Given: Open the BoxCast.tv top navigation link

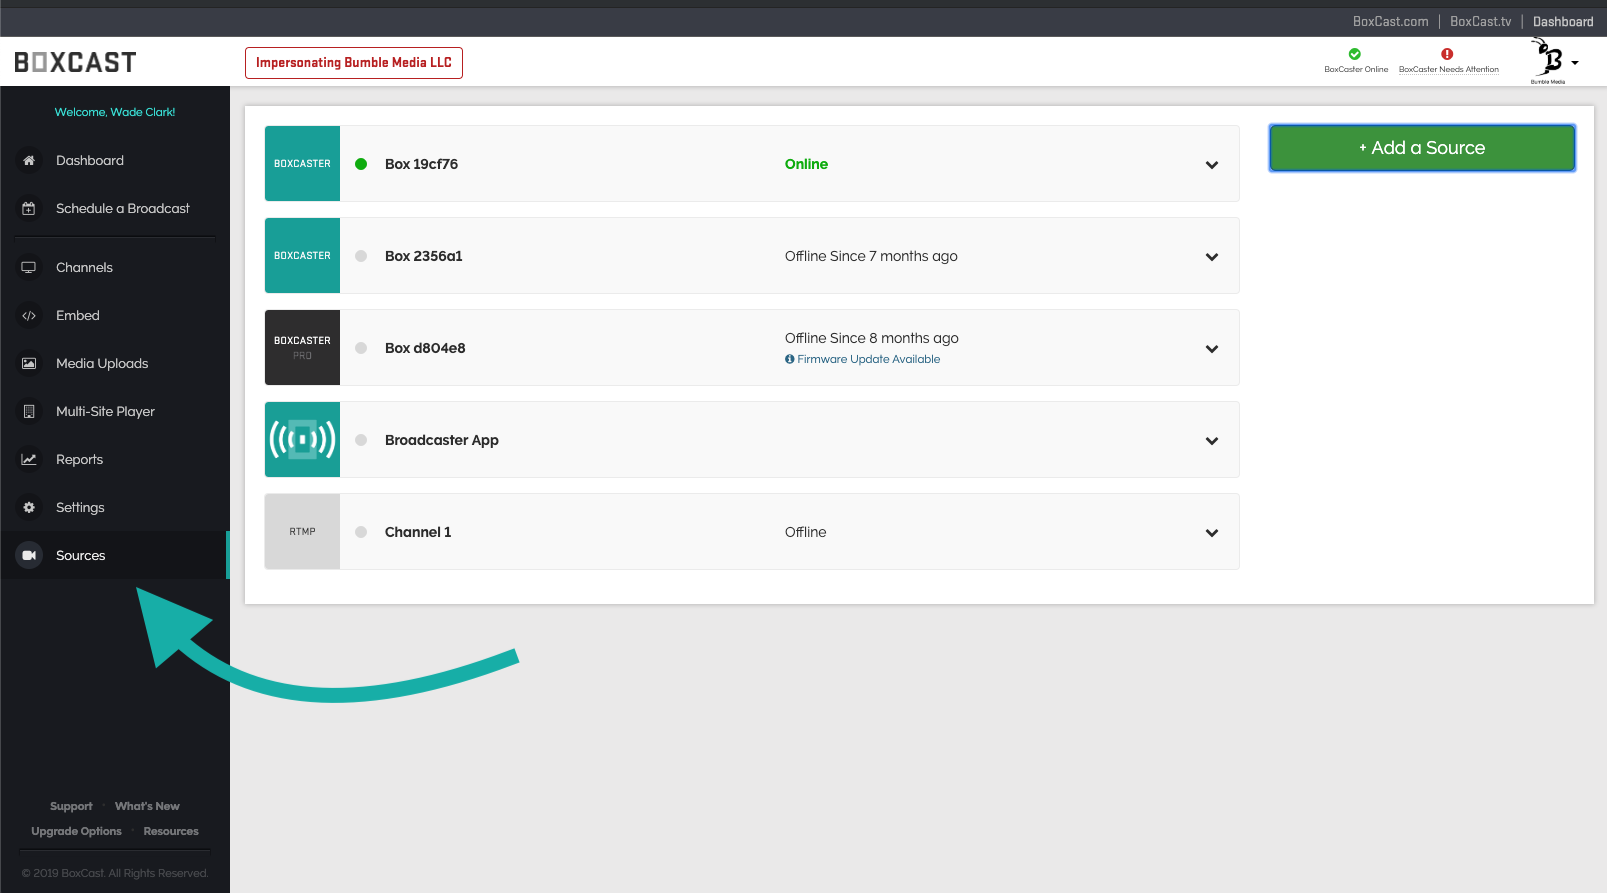Looking at the screenshot, I should tap(1480, 22).
